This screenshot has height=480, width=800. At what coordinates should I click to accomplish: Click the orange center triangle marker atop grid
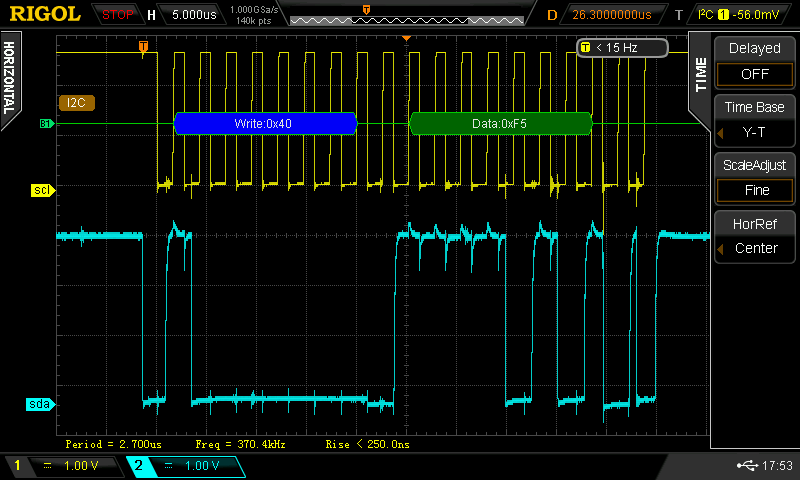click(x=407, y=38)
